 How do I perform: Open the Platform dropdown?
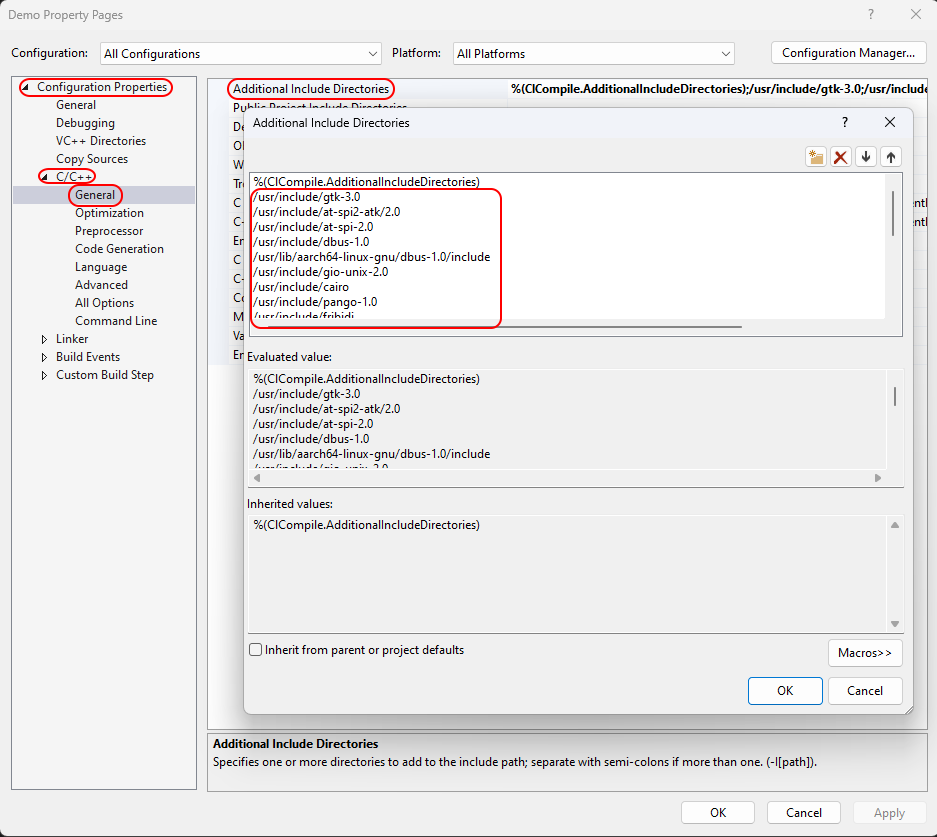click(593, 53)
